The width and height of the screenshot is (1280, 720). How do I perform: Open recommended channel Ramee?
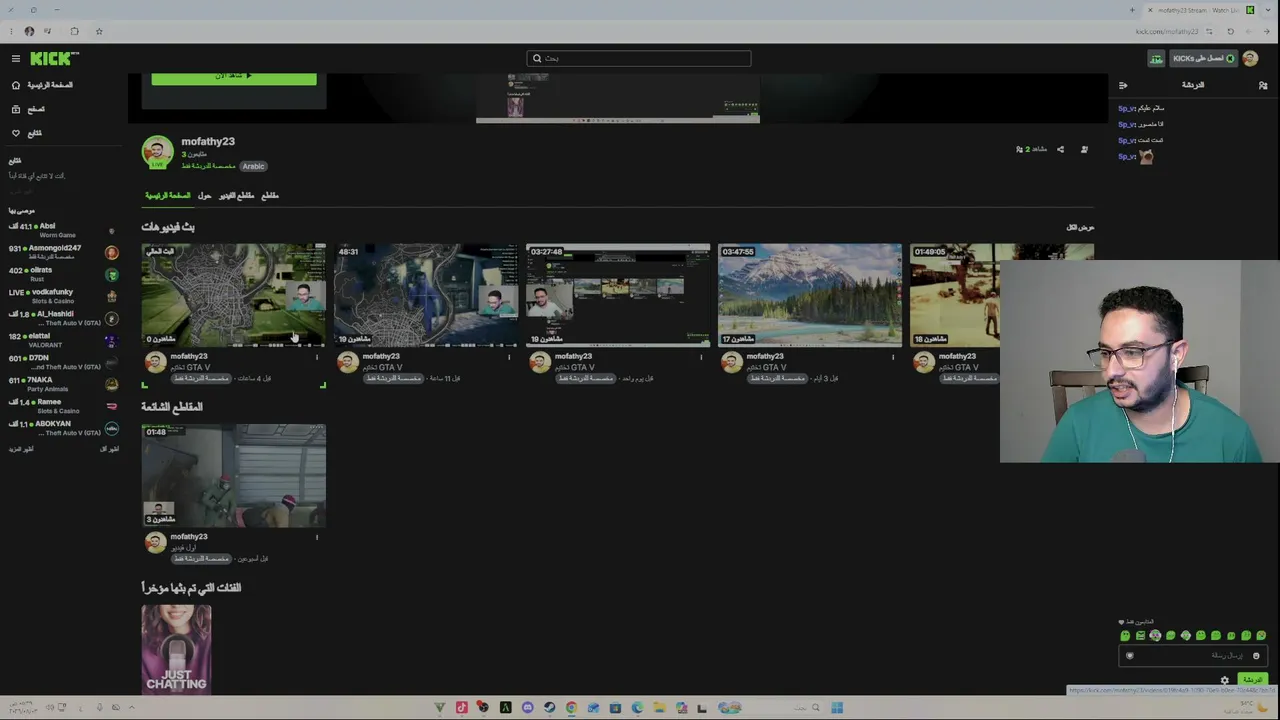(x=64, y=406)
